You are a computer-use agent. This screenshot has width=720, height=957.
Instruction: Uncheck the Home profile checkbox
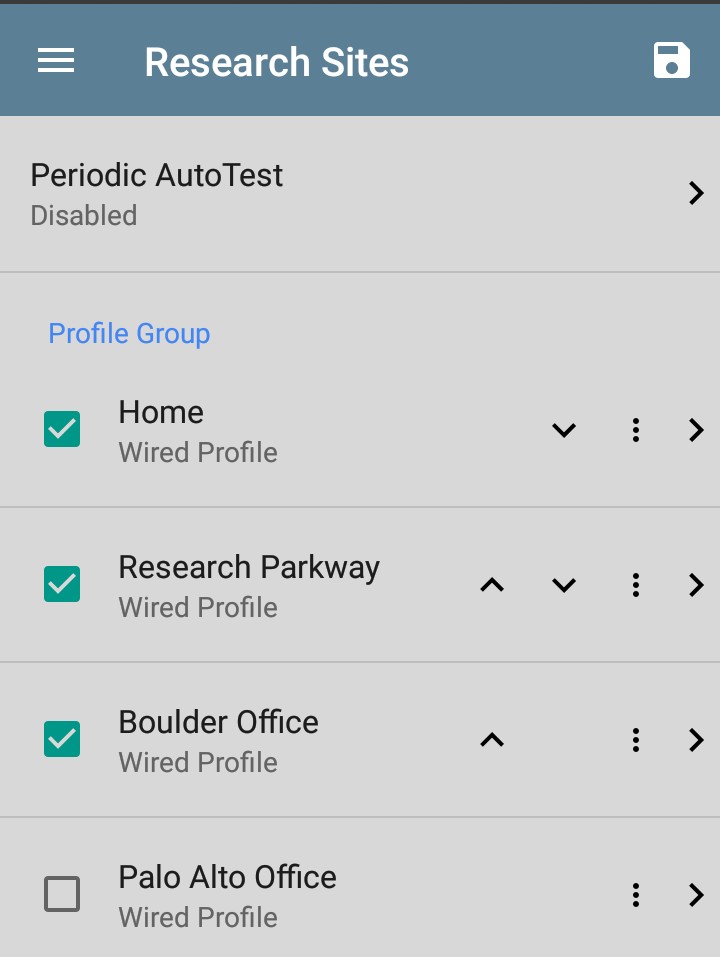point(62,429)
